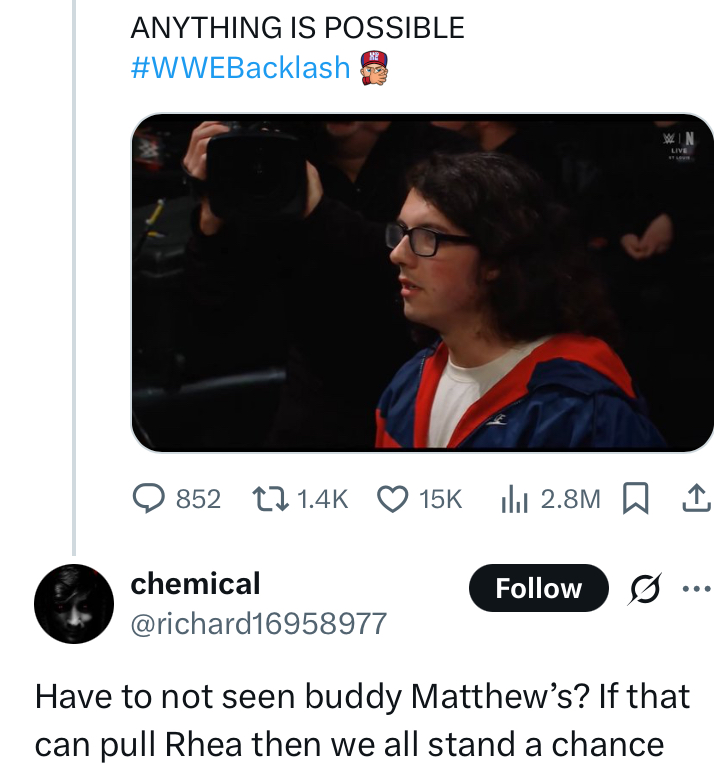Open the @richard16958977 handle
This screenshot has width=714, height=763.
(x=259, y=623)
